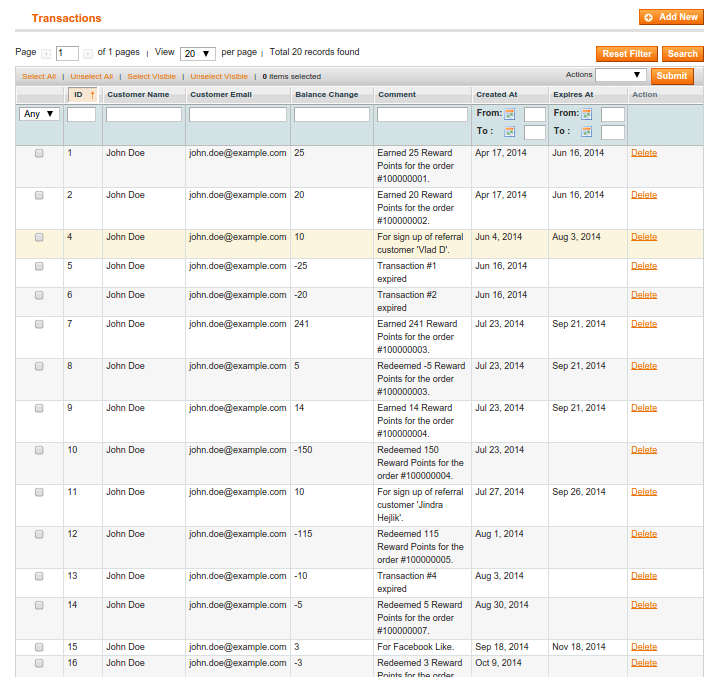The width and height of the screenshot is (725, 680).
Task: Focus the Comment filter field
Action: coord(422,114)
